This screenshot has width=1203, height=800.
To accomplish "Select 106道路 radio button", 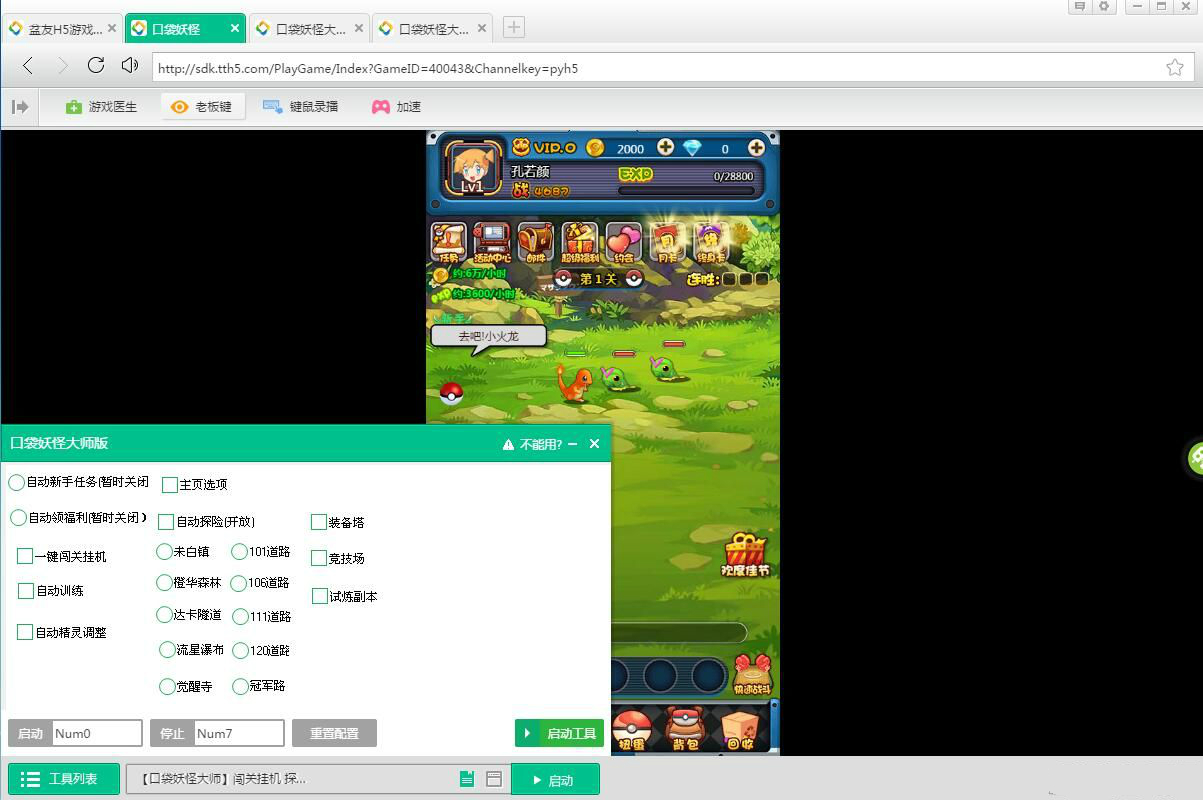I will [x=238, y=583].
